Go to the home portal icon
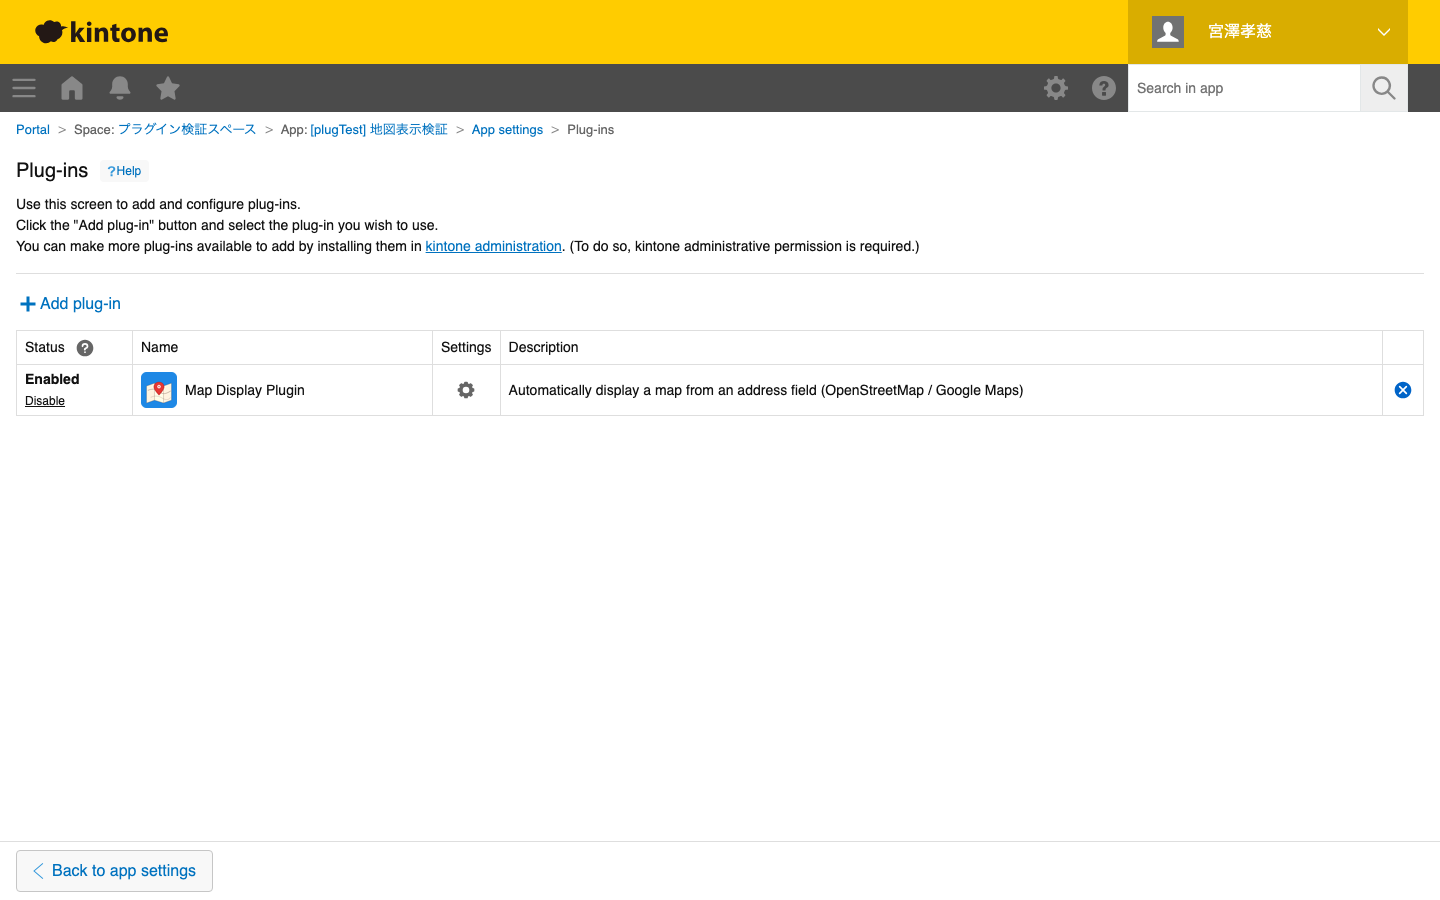Screen dimensions: 1440x900 tap(72, 88)
